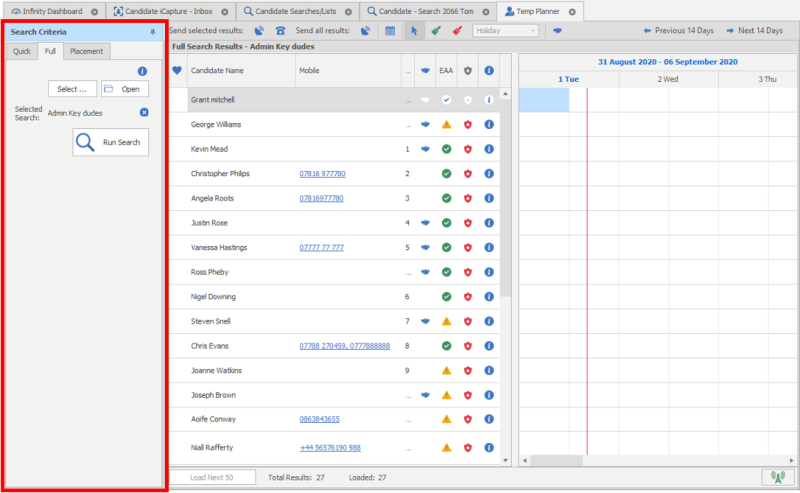Screen dimensions: 800x493
Task: Pin the Search Criteria panel
Action: (152, 32)
